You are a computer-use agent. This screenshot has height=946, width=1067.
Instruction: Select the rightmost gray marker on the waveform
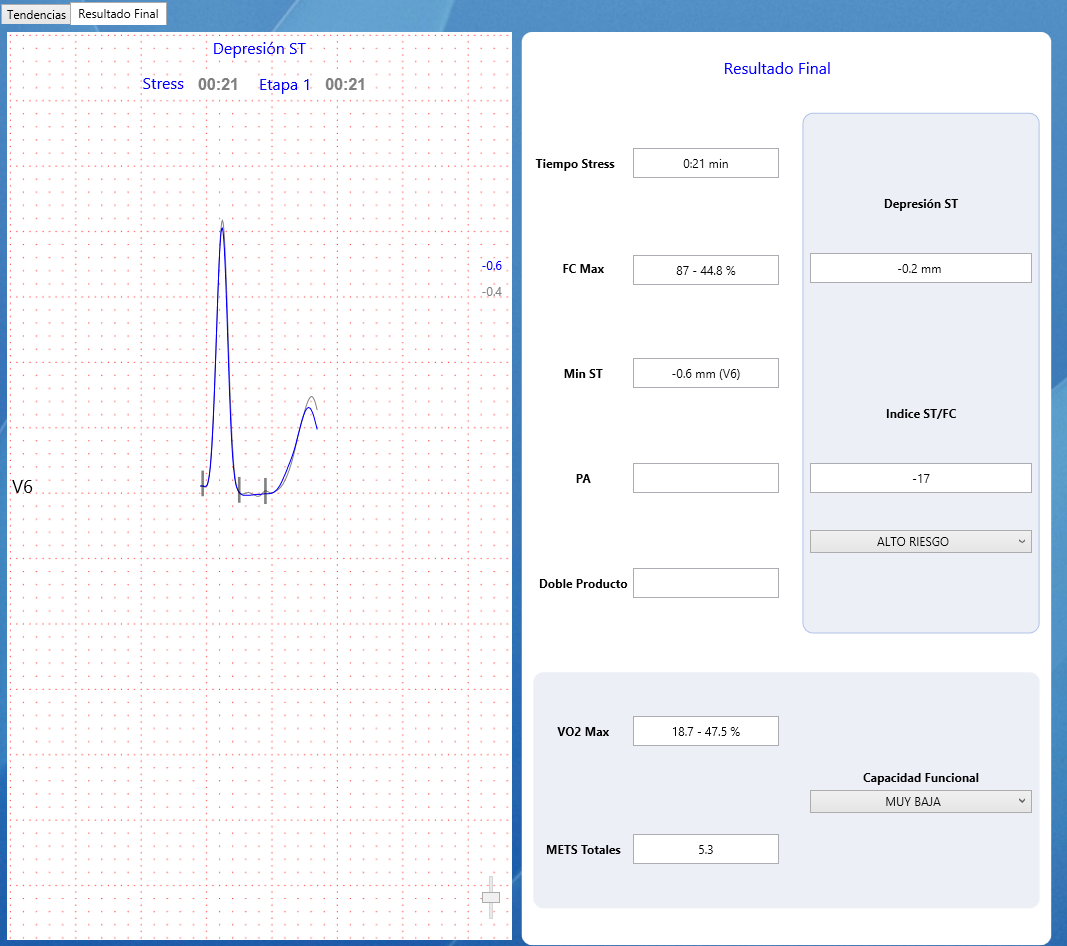(x=265, y=491)
